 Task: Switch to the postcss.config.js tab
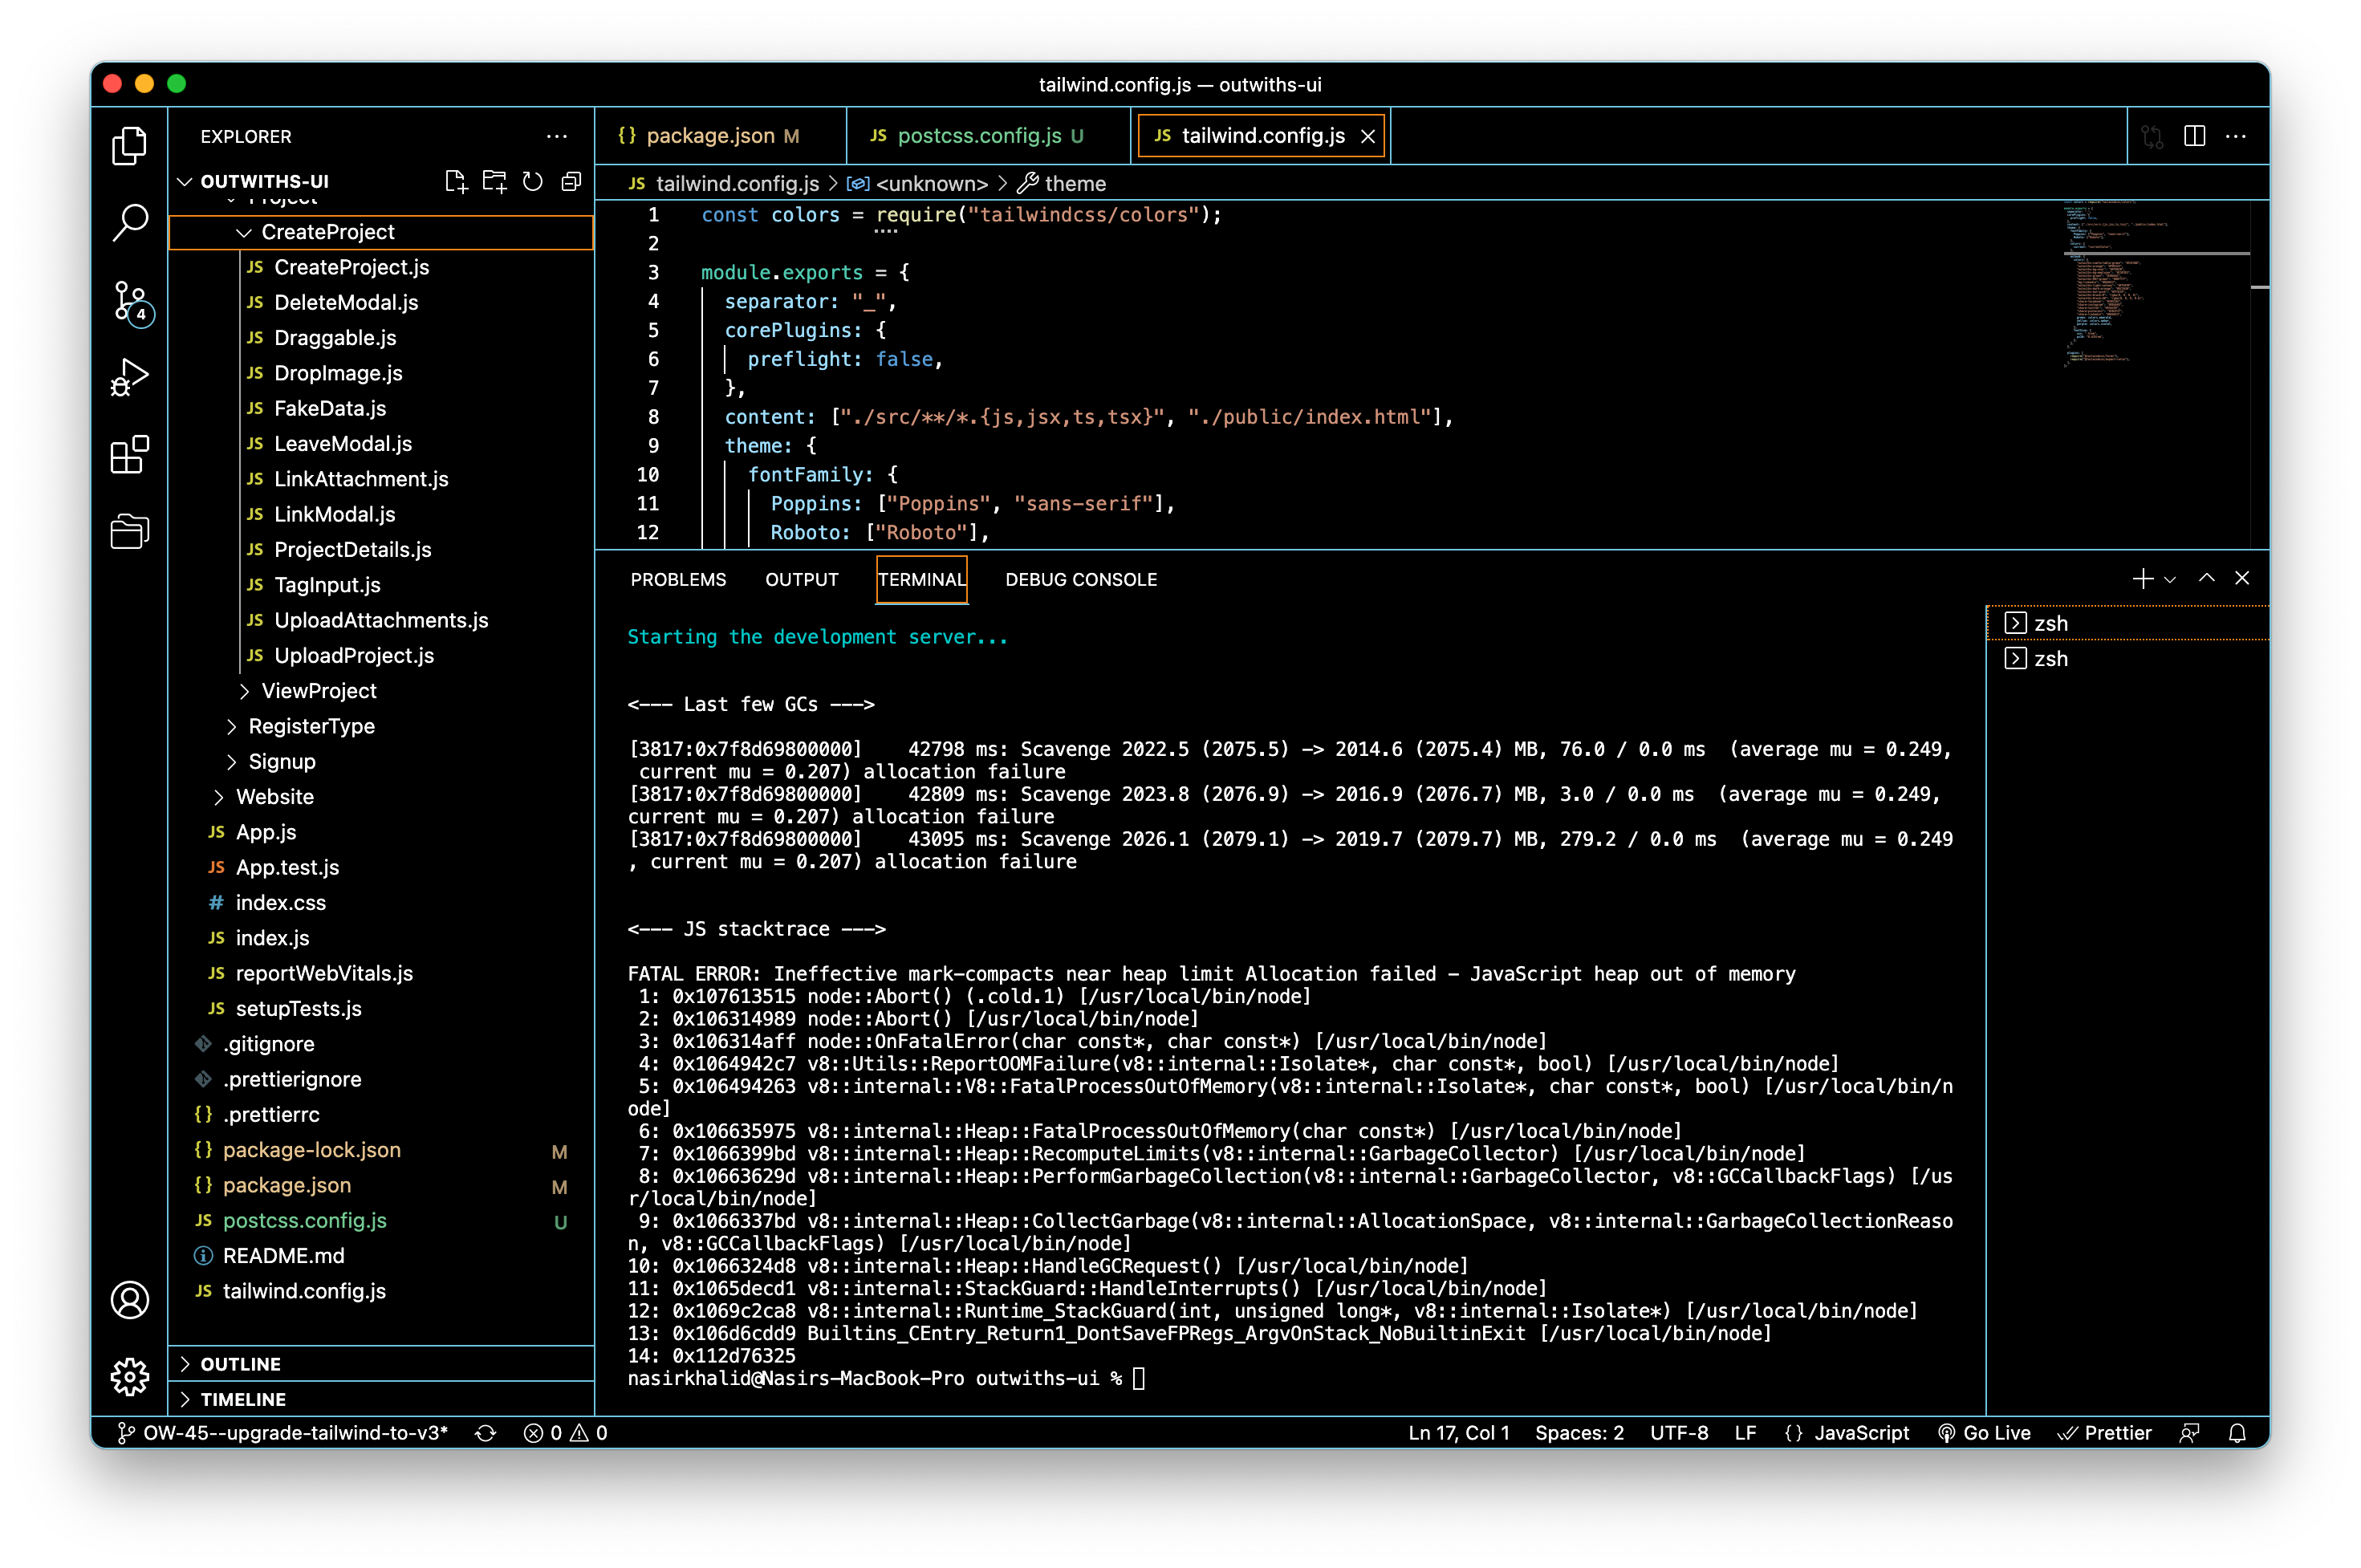(978, 135)
